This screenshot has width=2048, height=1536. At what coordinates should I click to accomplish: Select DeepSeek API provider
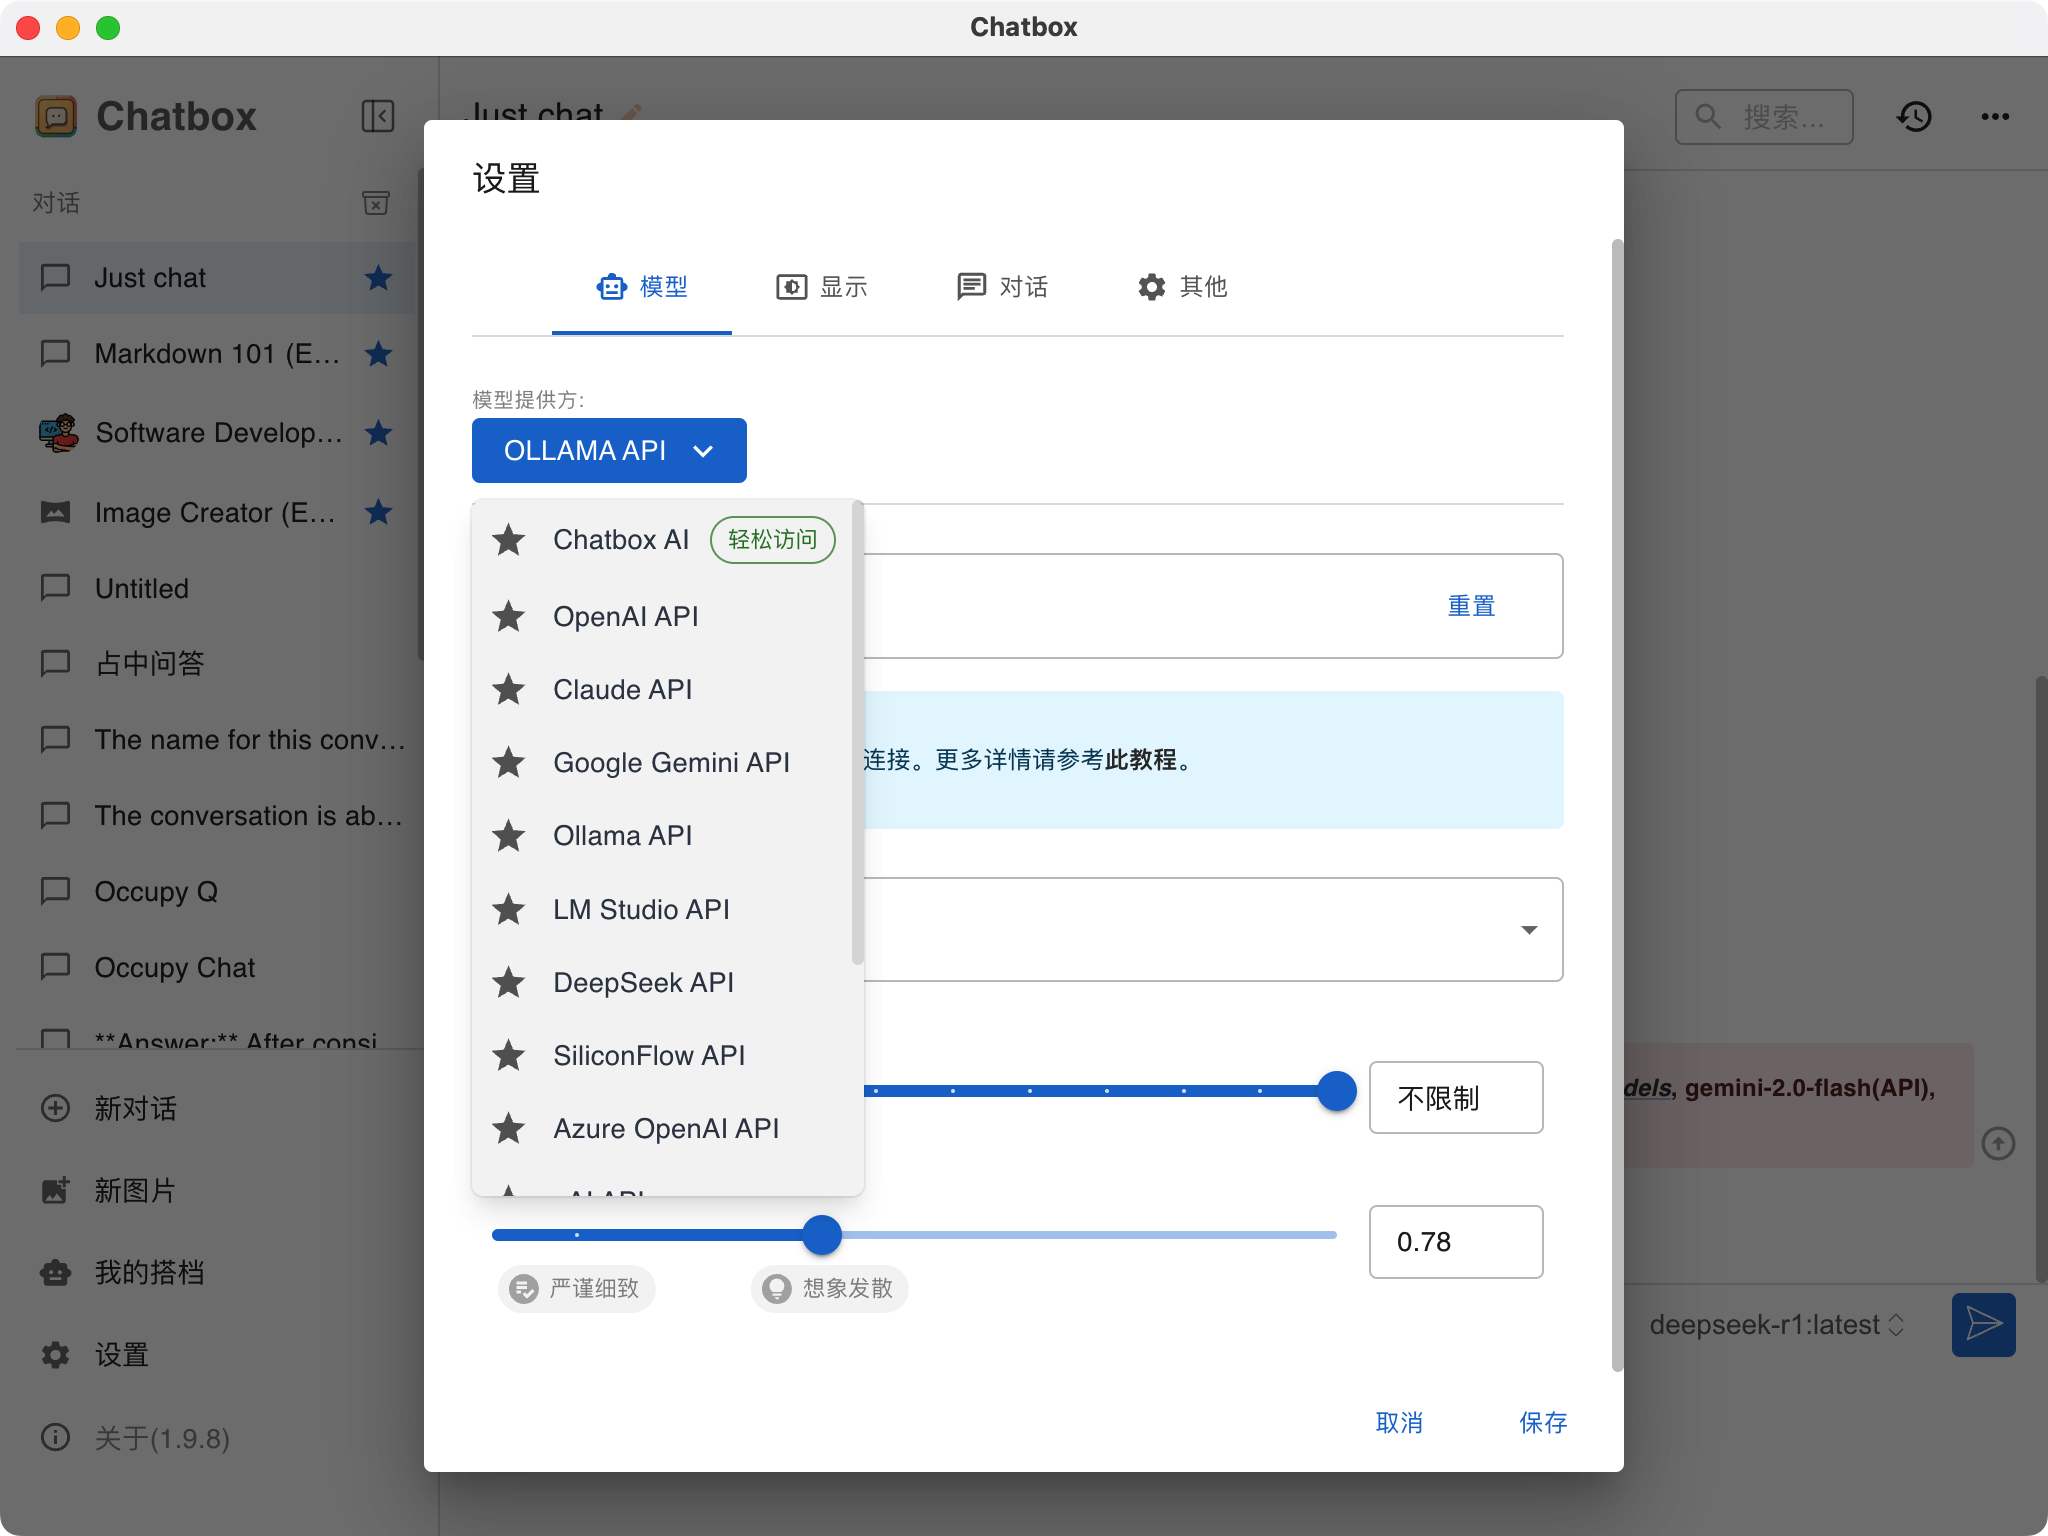[x=662, y=982]
